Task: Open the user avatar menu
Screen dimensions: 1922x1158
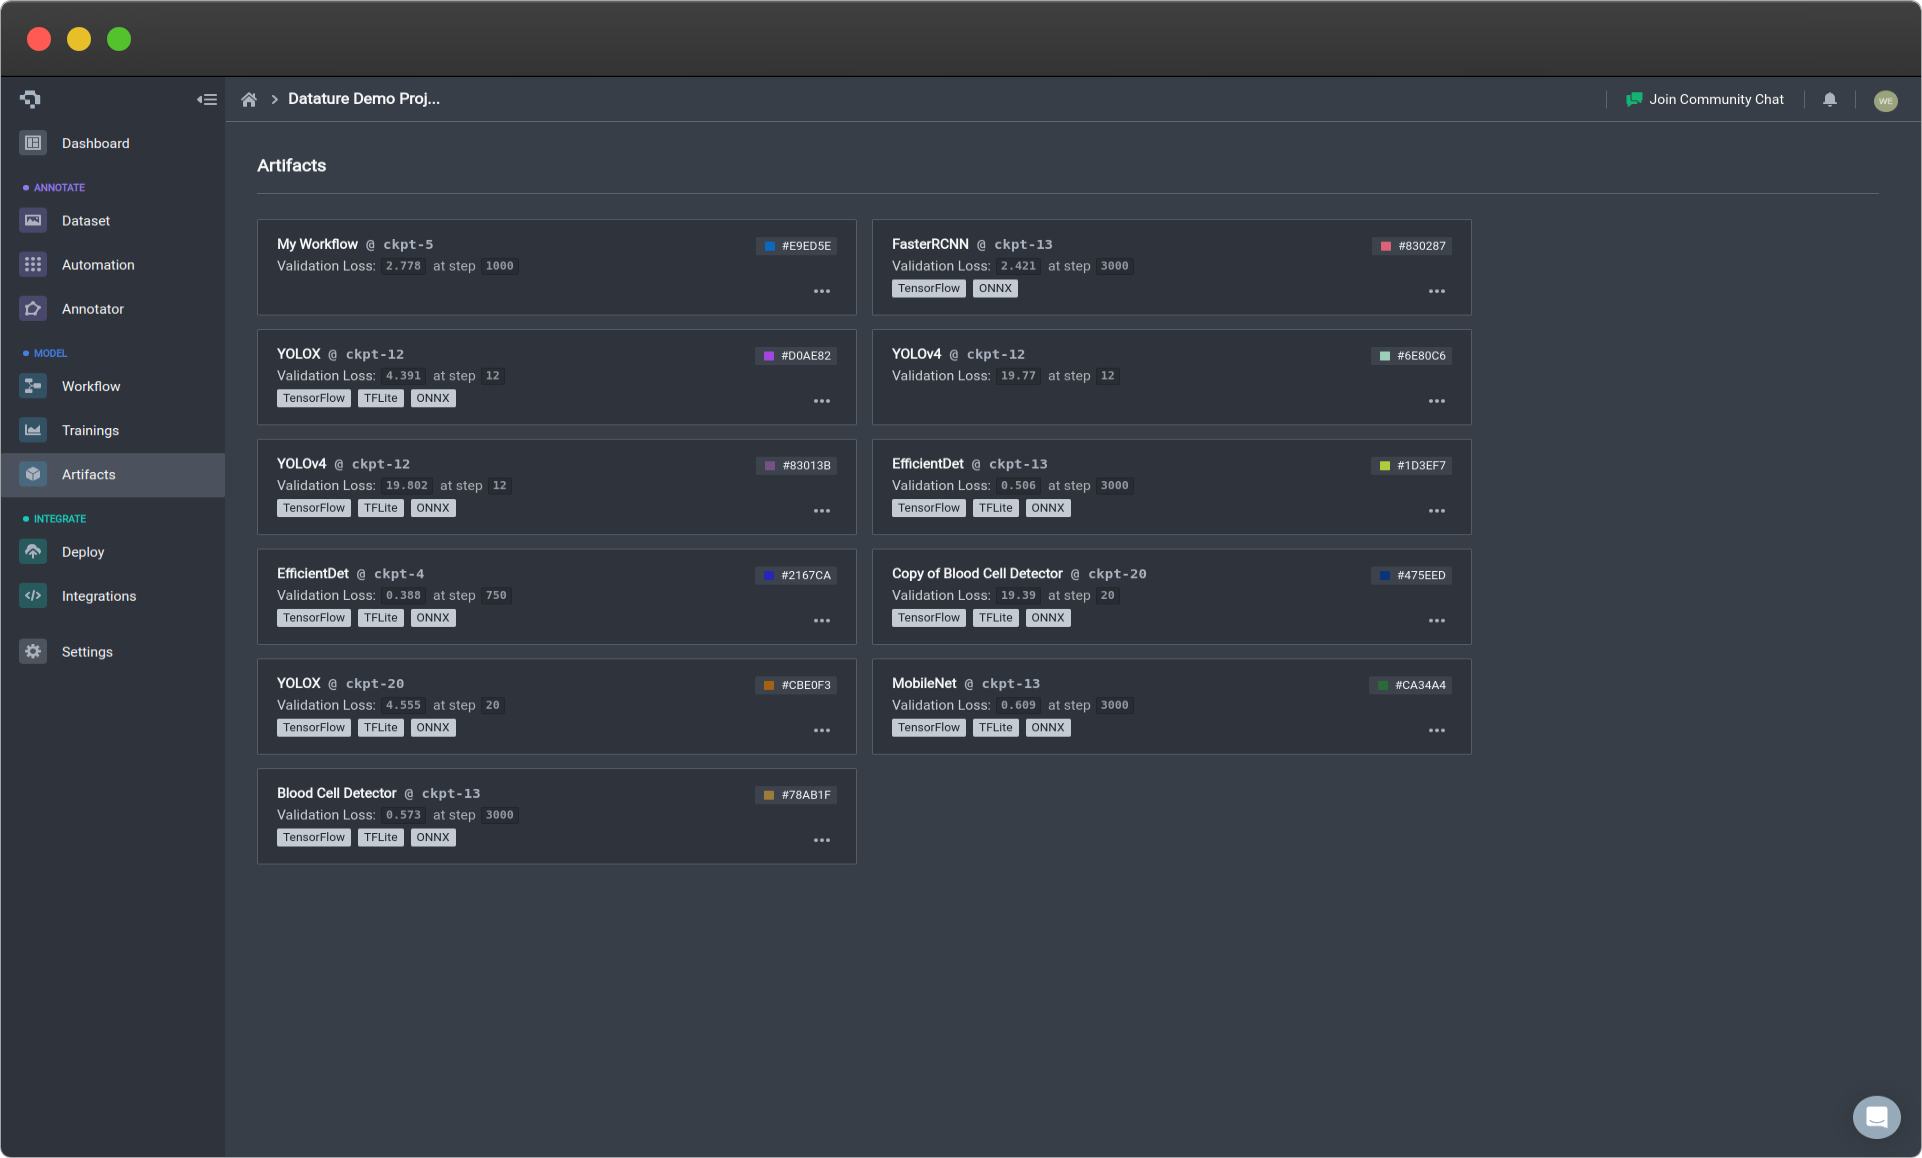Action: pyautogui.click(x=1886, y=100)
